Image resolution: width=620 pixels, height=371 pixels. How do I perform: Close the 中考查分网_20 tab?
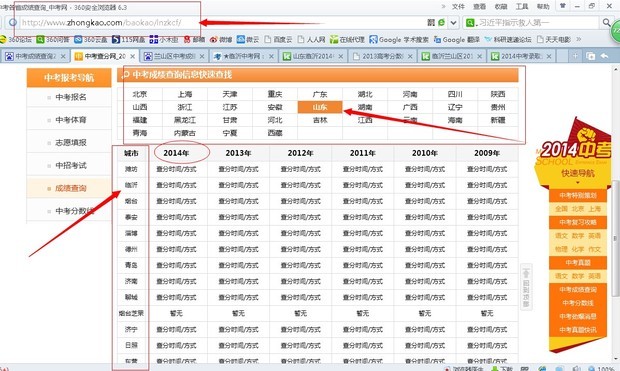point(132,57)
